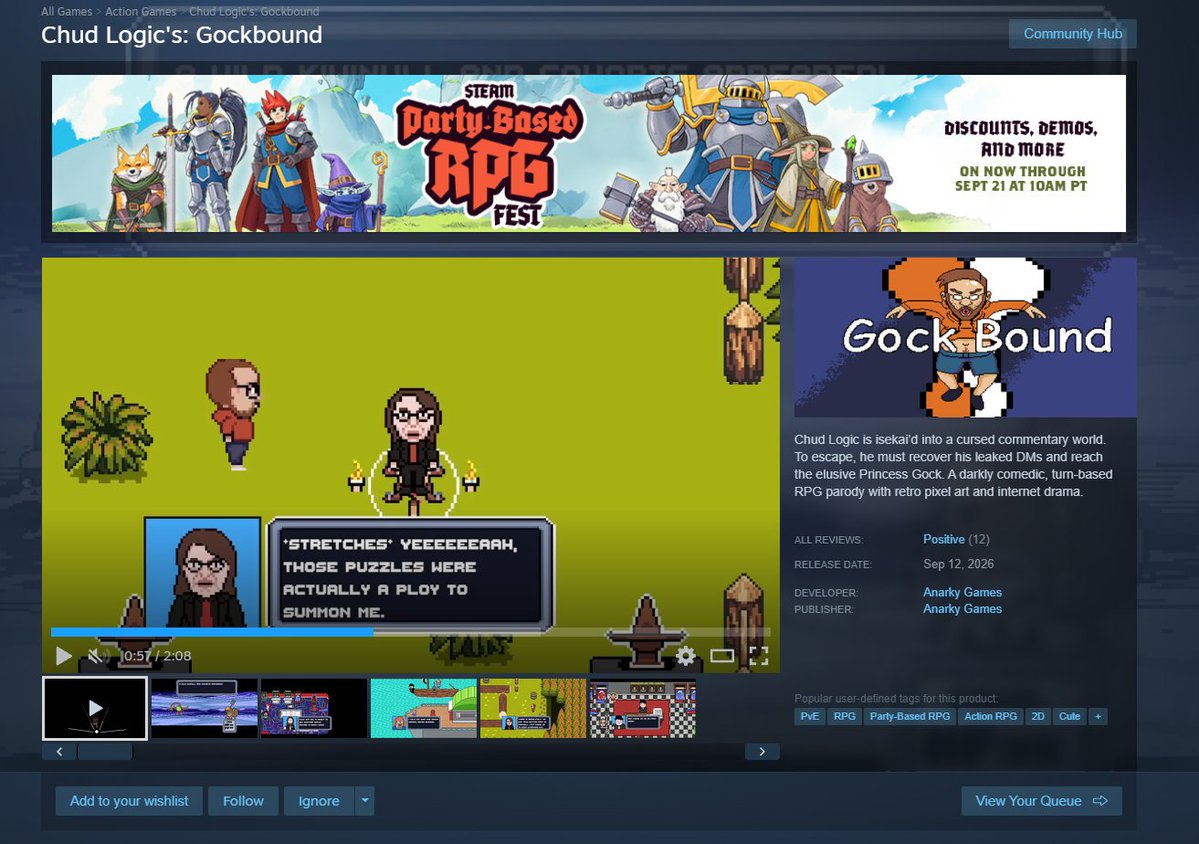
Task: Select the Action RPG tag
Action: click(x=990, y=716)
